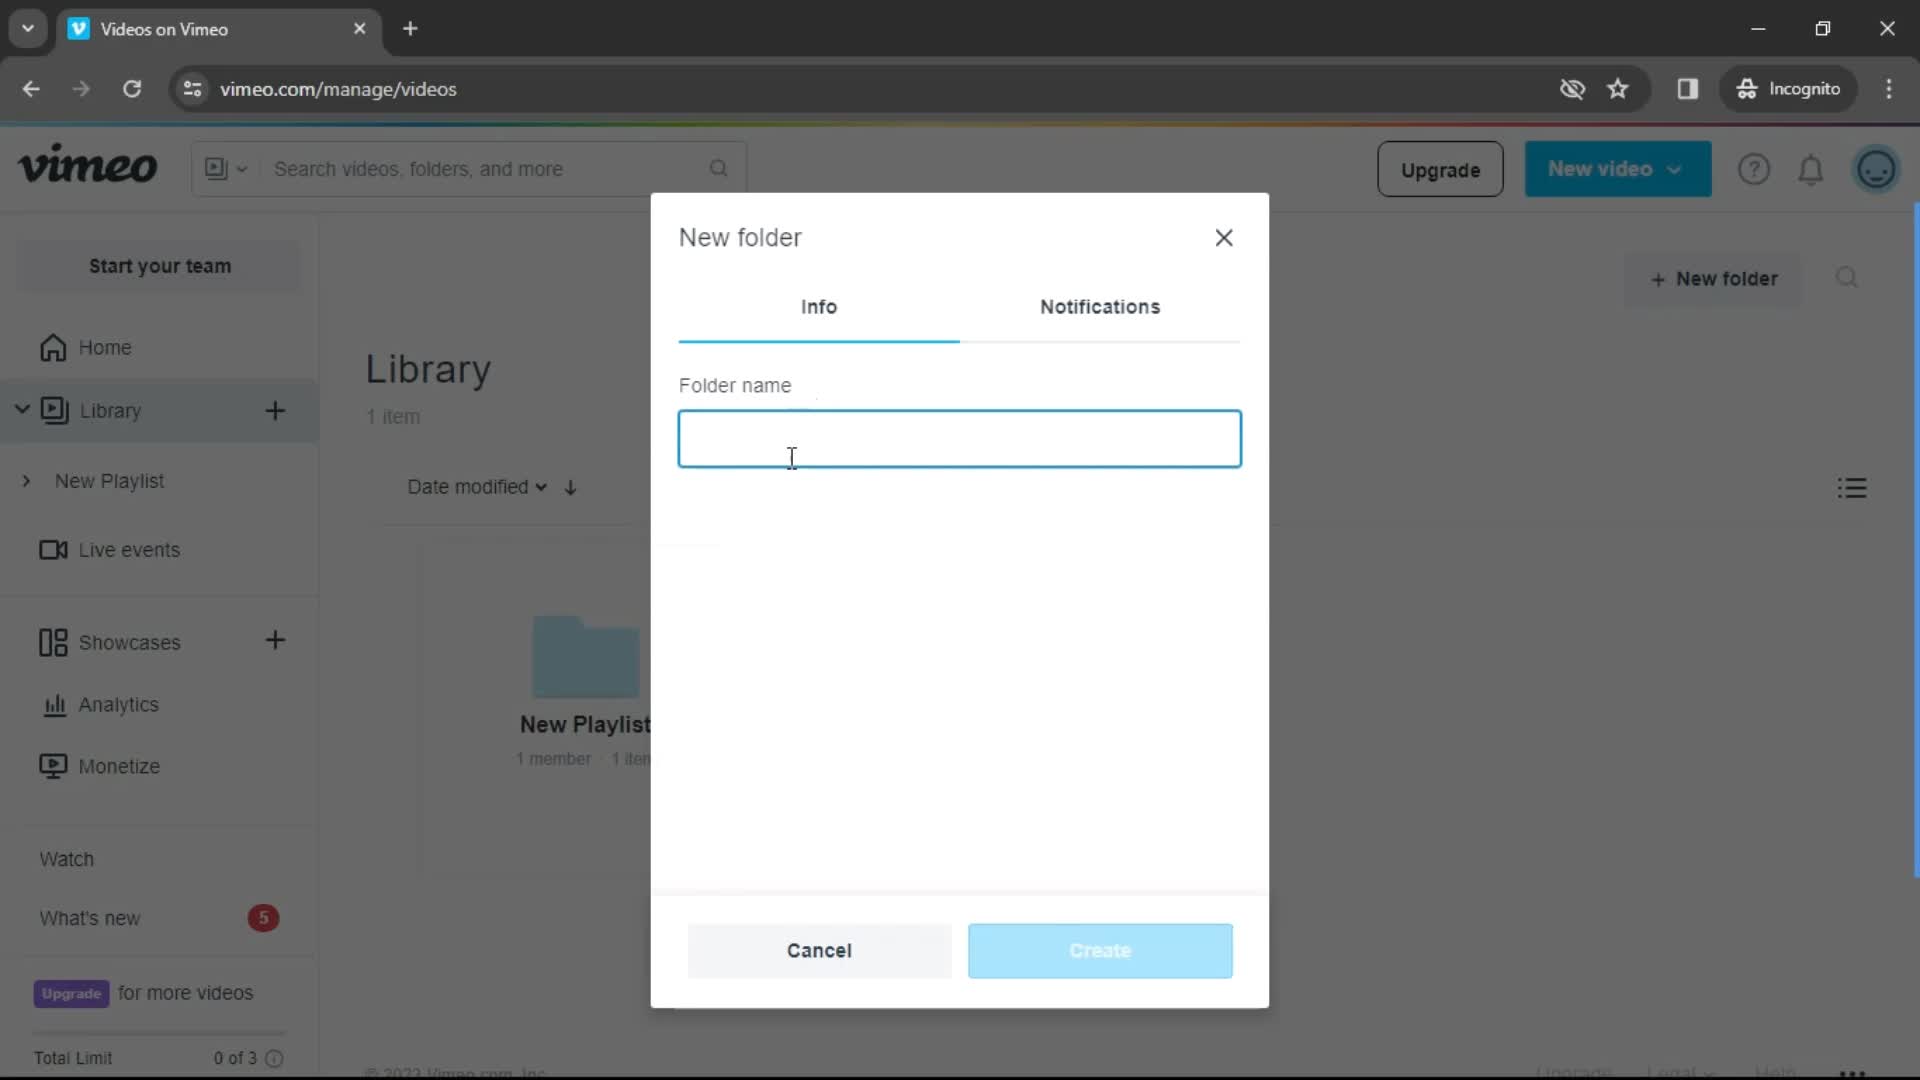Click the Folder name input field

point(960,438)
